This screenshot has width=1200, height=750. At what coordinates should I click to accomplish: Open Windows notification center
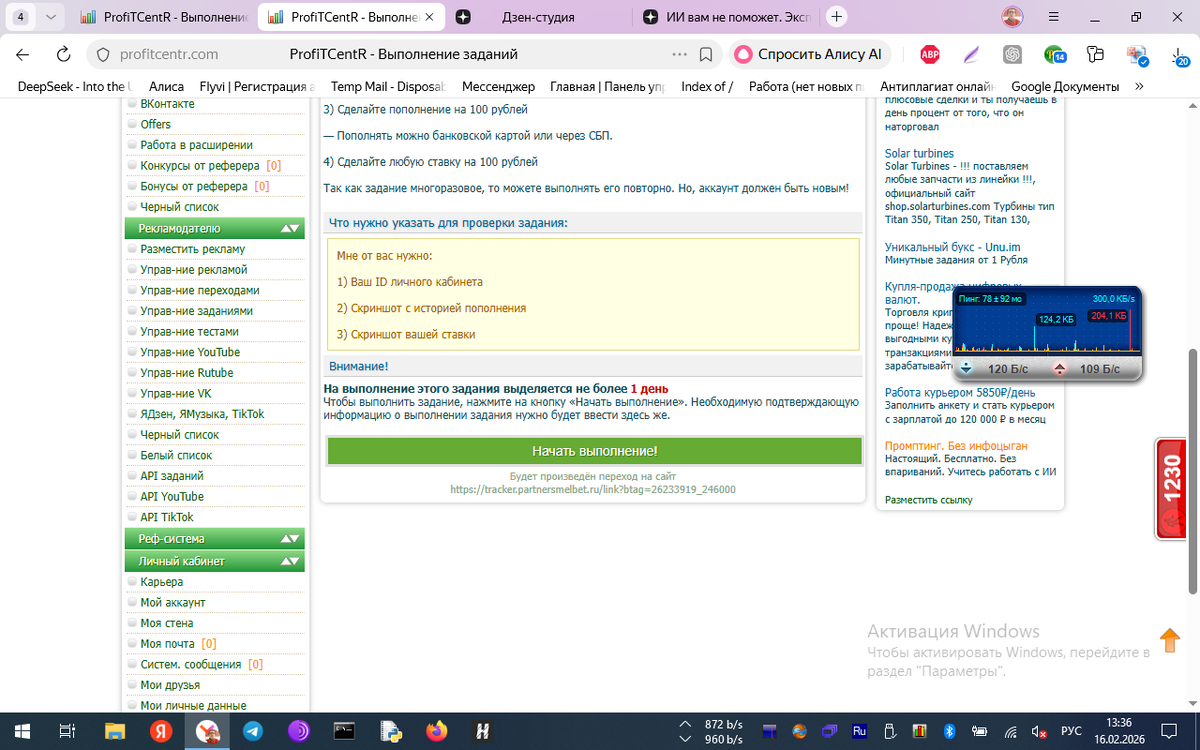point(1168,731)
